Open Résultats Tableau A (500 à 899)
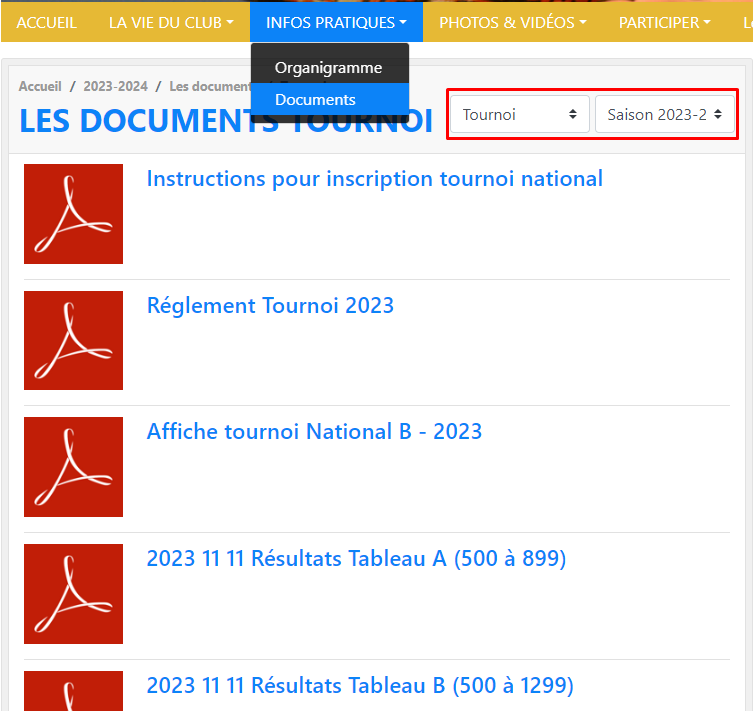Image resolution: width=753 pixels, height=711 pixels. (356, 559)
